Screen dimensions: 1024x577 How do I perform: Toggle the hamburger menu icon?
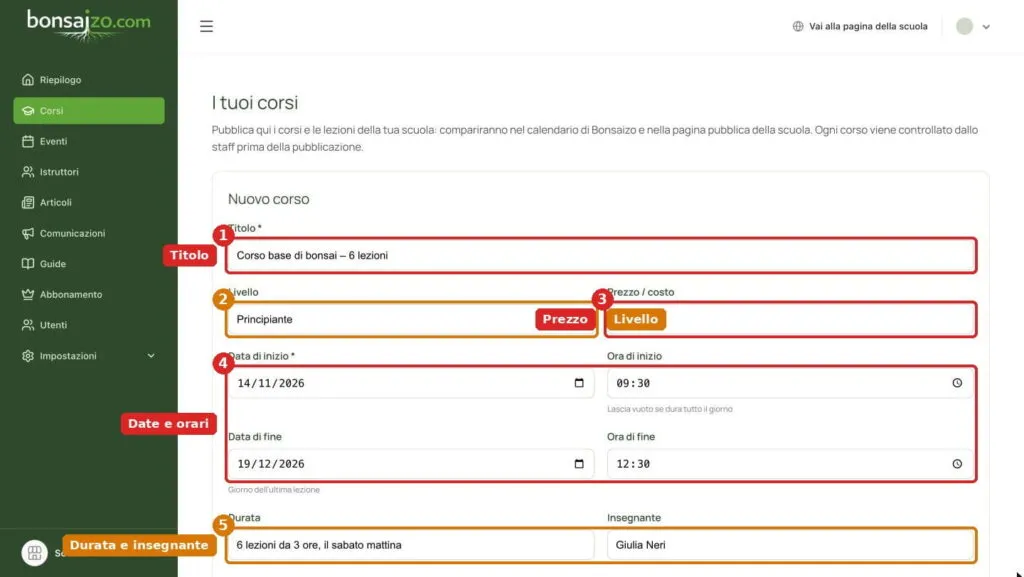206,26
